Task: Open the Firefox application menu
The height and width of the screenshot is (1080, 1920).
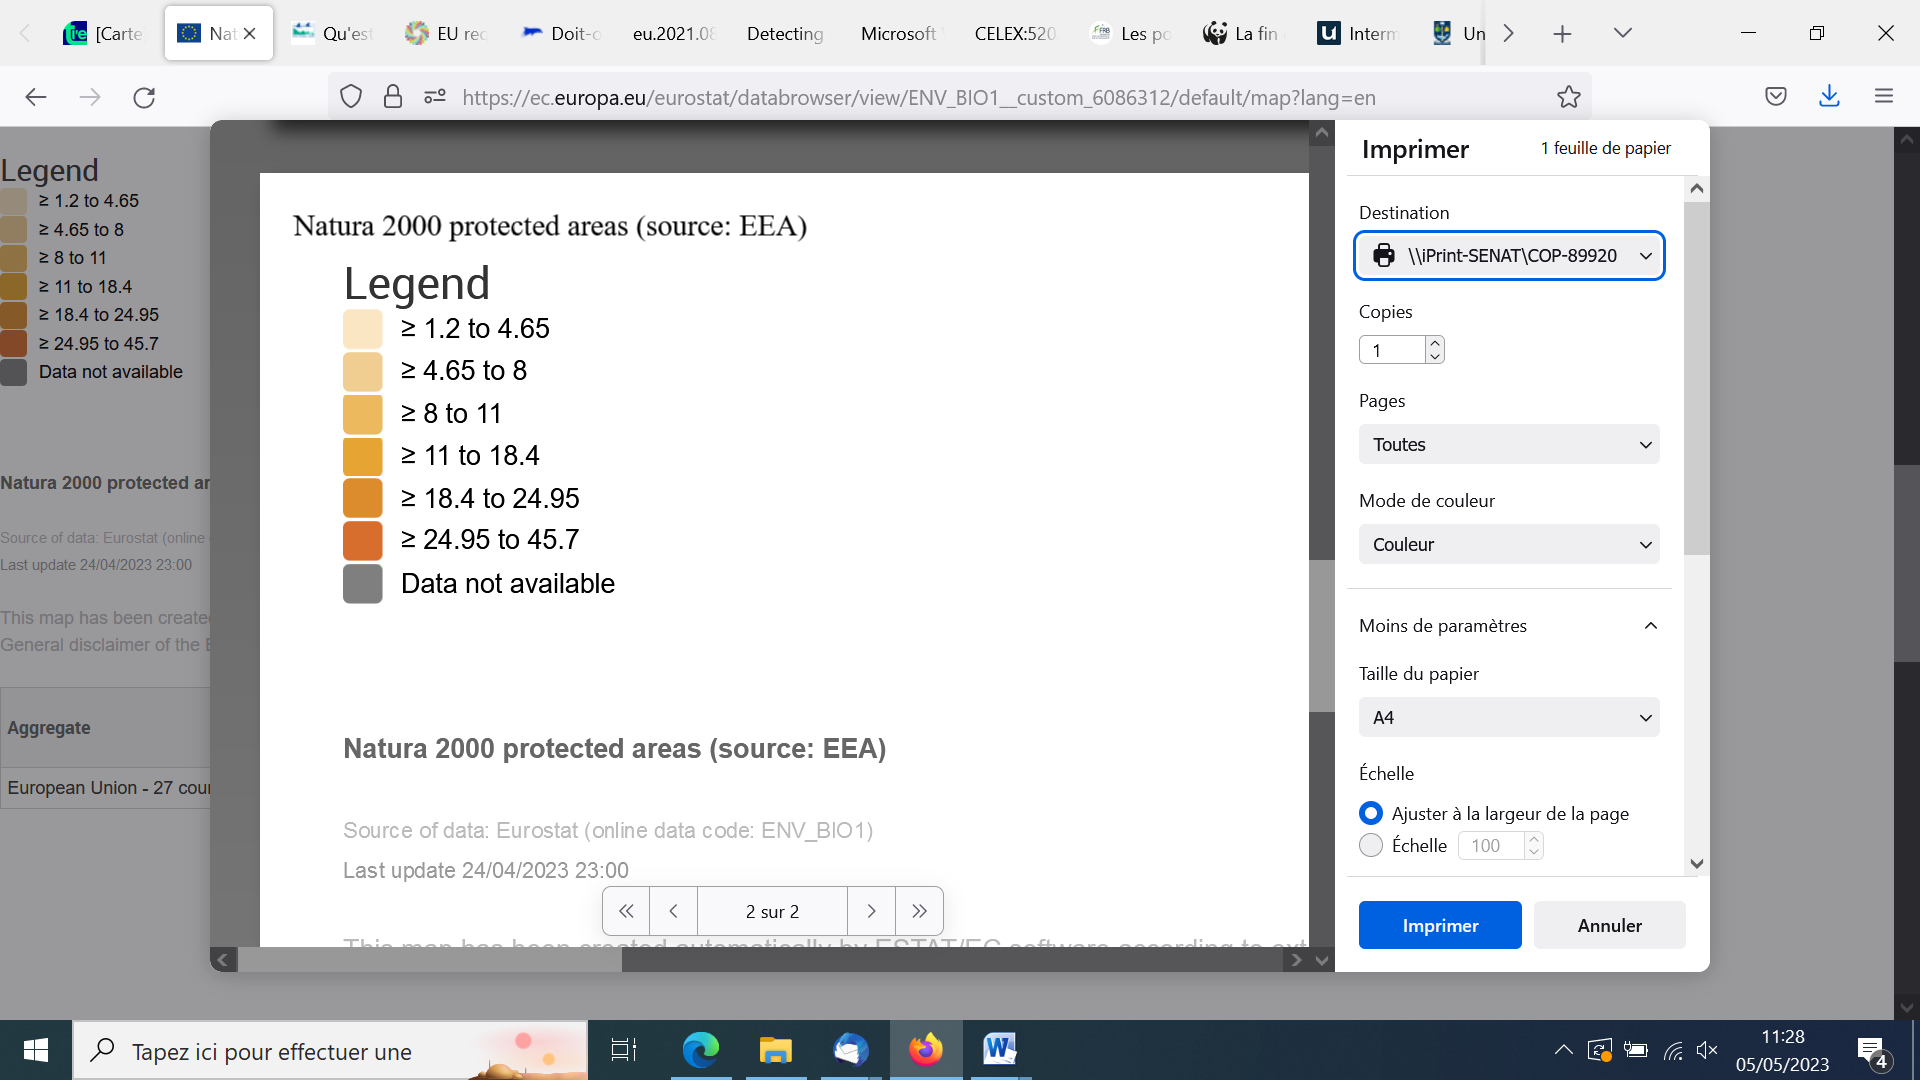Action: pos(1884,97)
